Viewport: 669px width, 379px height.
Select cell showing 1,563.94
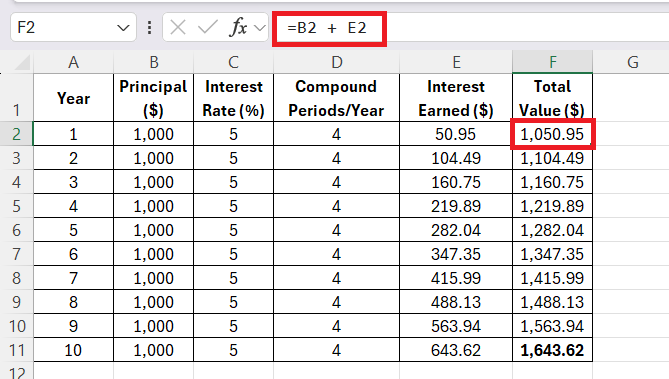pos(553,326)
